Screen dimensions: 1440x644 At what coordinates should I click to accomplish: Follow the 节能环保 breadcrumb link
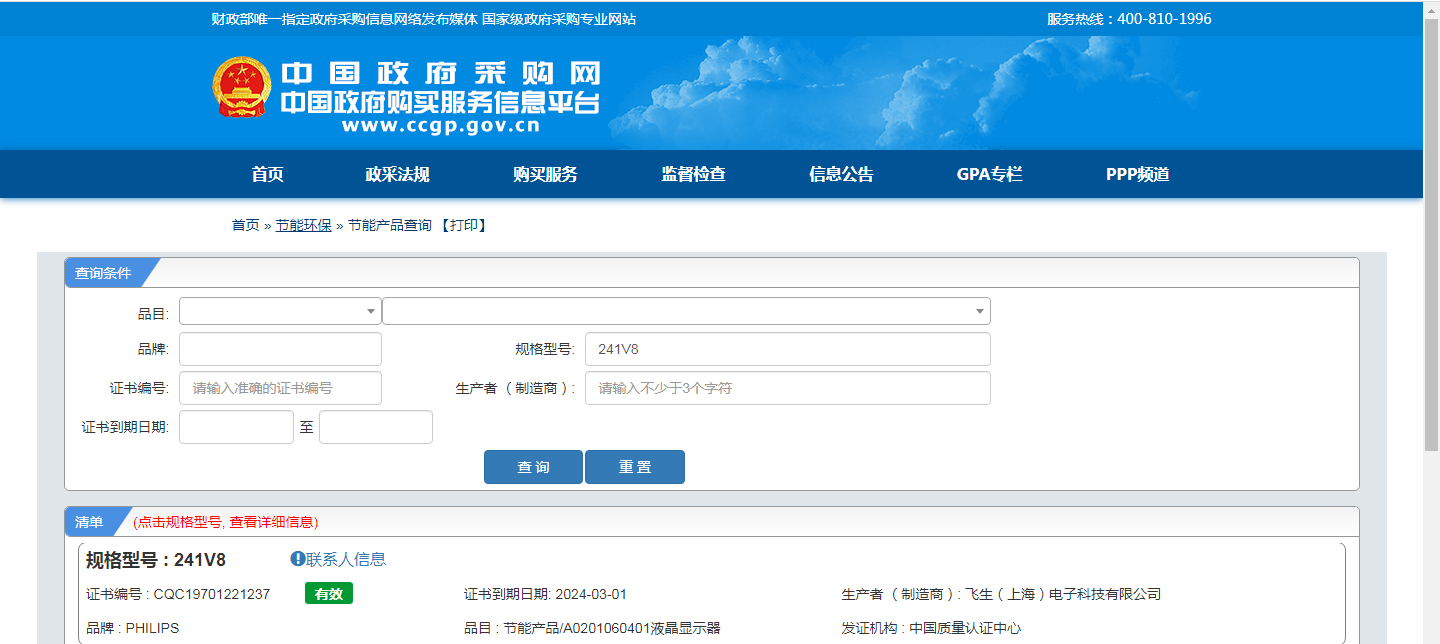pos(303,225)
